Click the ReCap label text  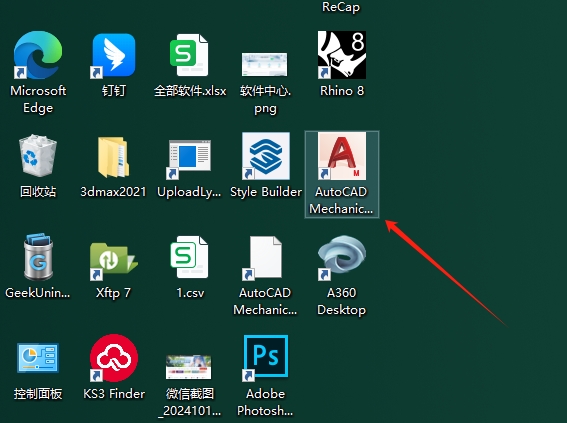pos(341,7)
